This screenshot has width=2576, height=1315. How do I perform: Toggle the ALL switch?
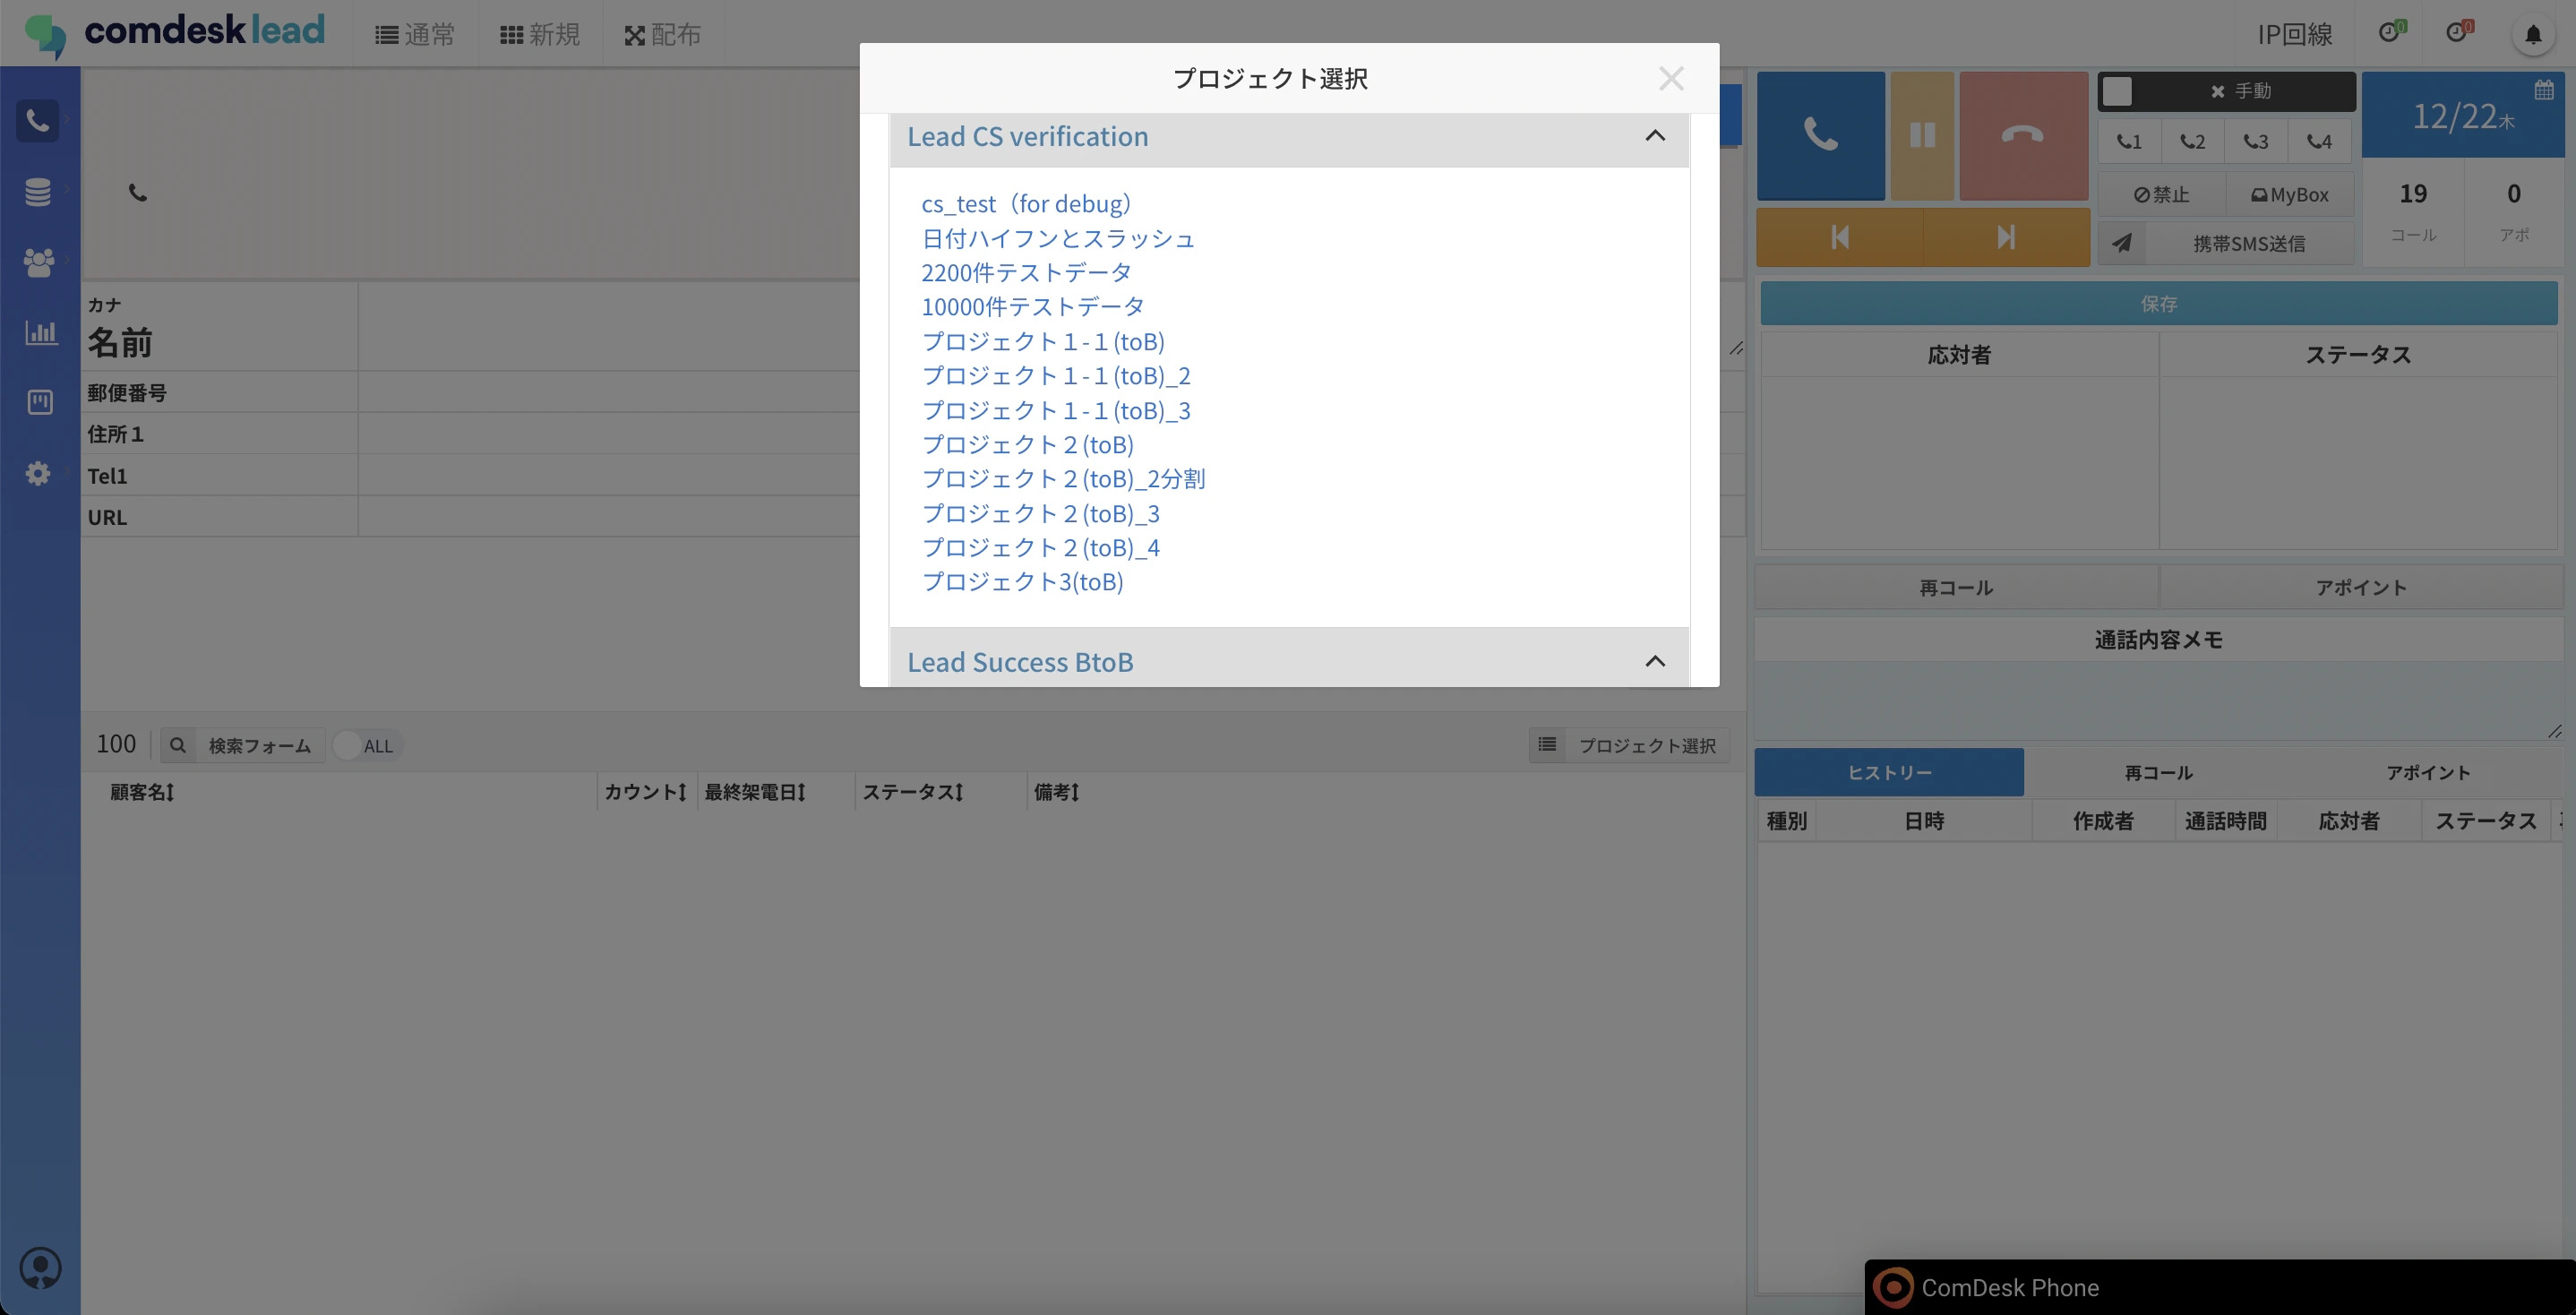click(x=348, y=745)
